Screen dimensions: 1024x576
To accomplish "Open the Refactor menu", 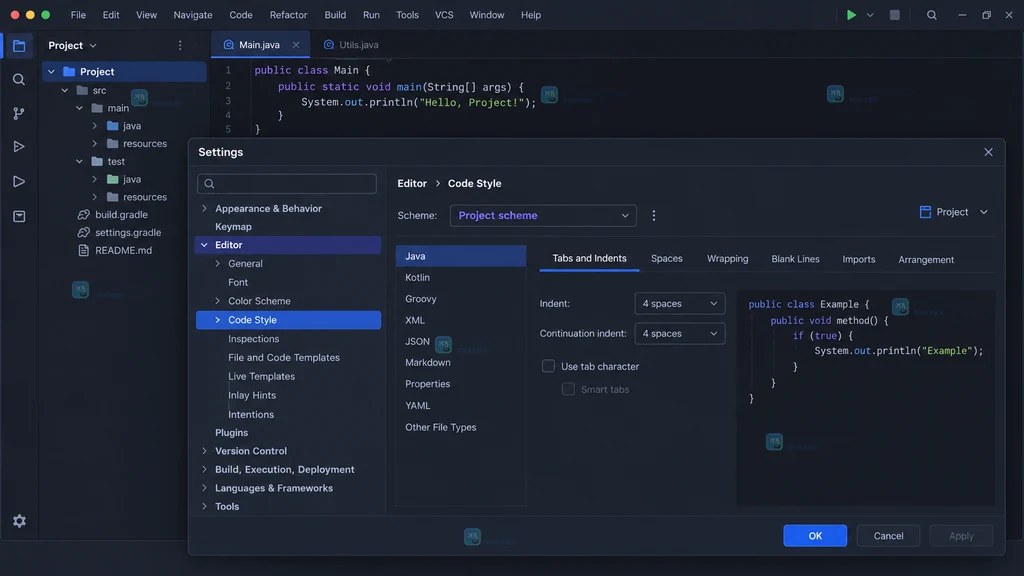I will click(x=288, y=14).
